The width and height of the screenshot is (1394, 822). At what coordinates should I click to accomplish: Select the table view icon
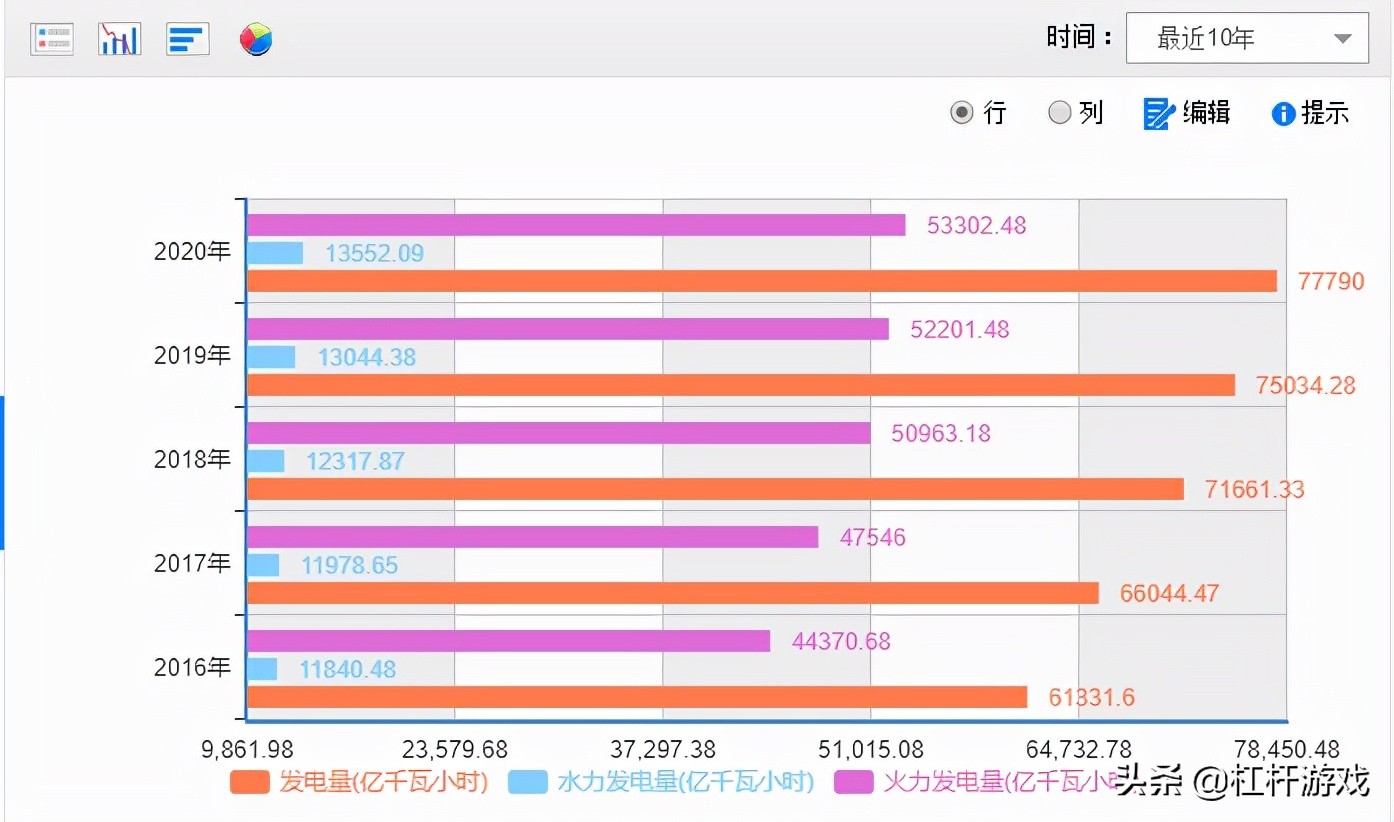[51, 38]
